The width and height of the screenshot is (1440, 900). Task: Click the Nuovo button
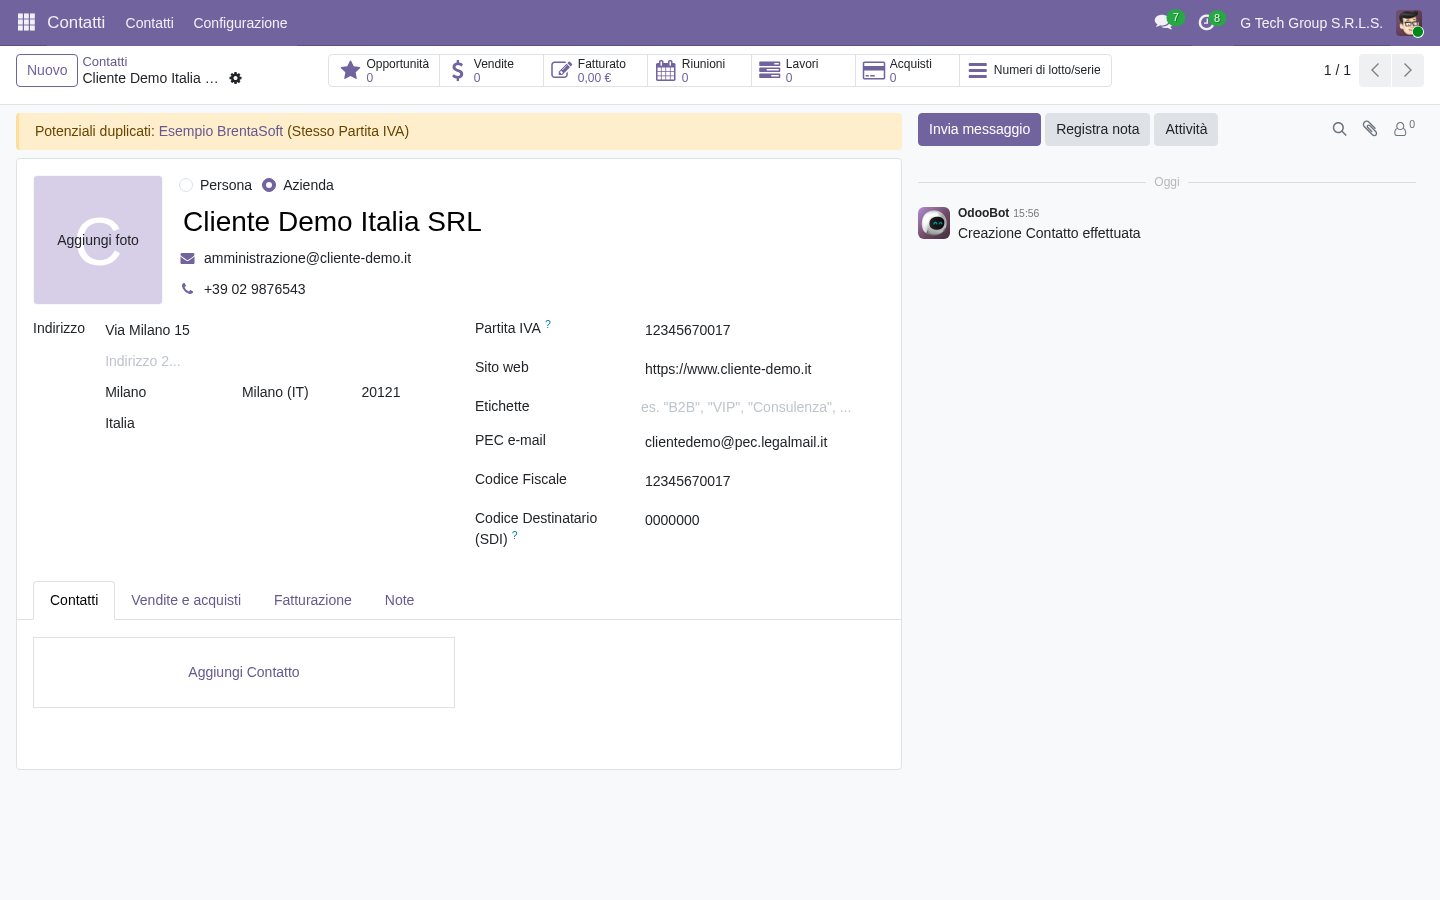(47, 70)
